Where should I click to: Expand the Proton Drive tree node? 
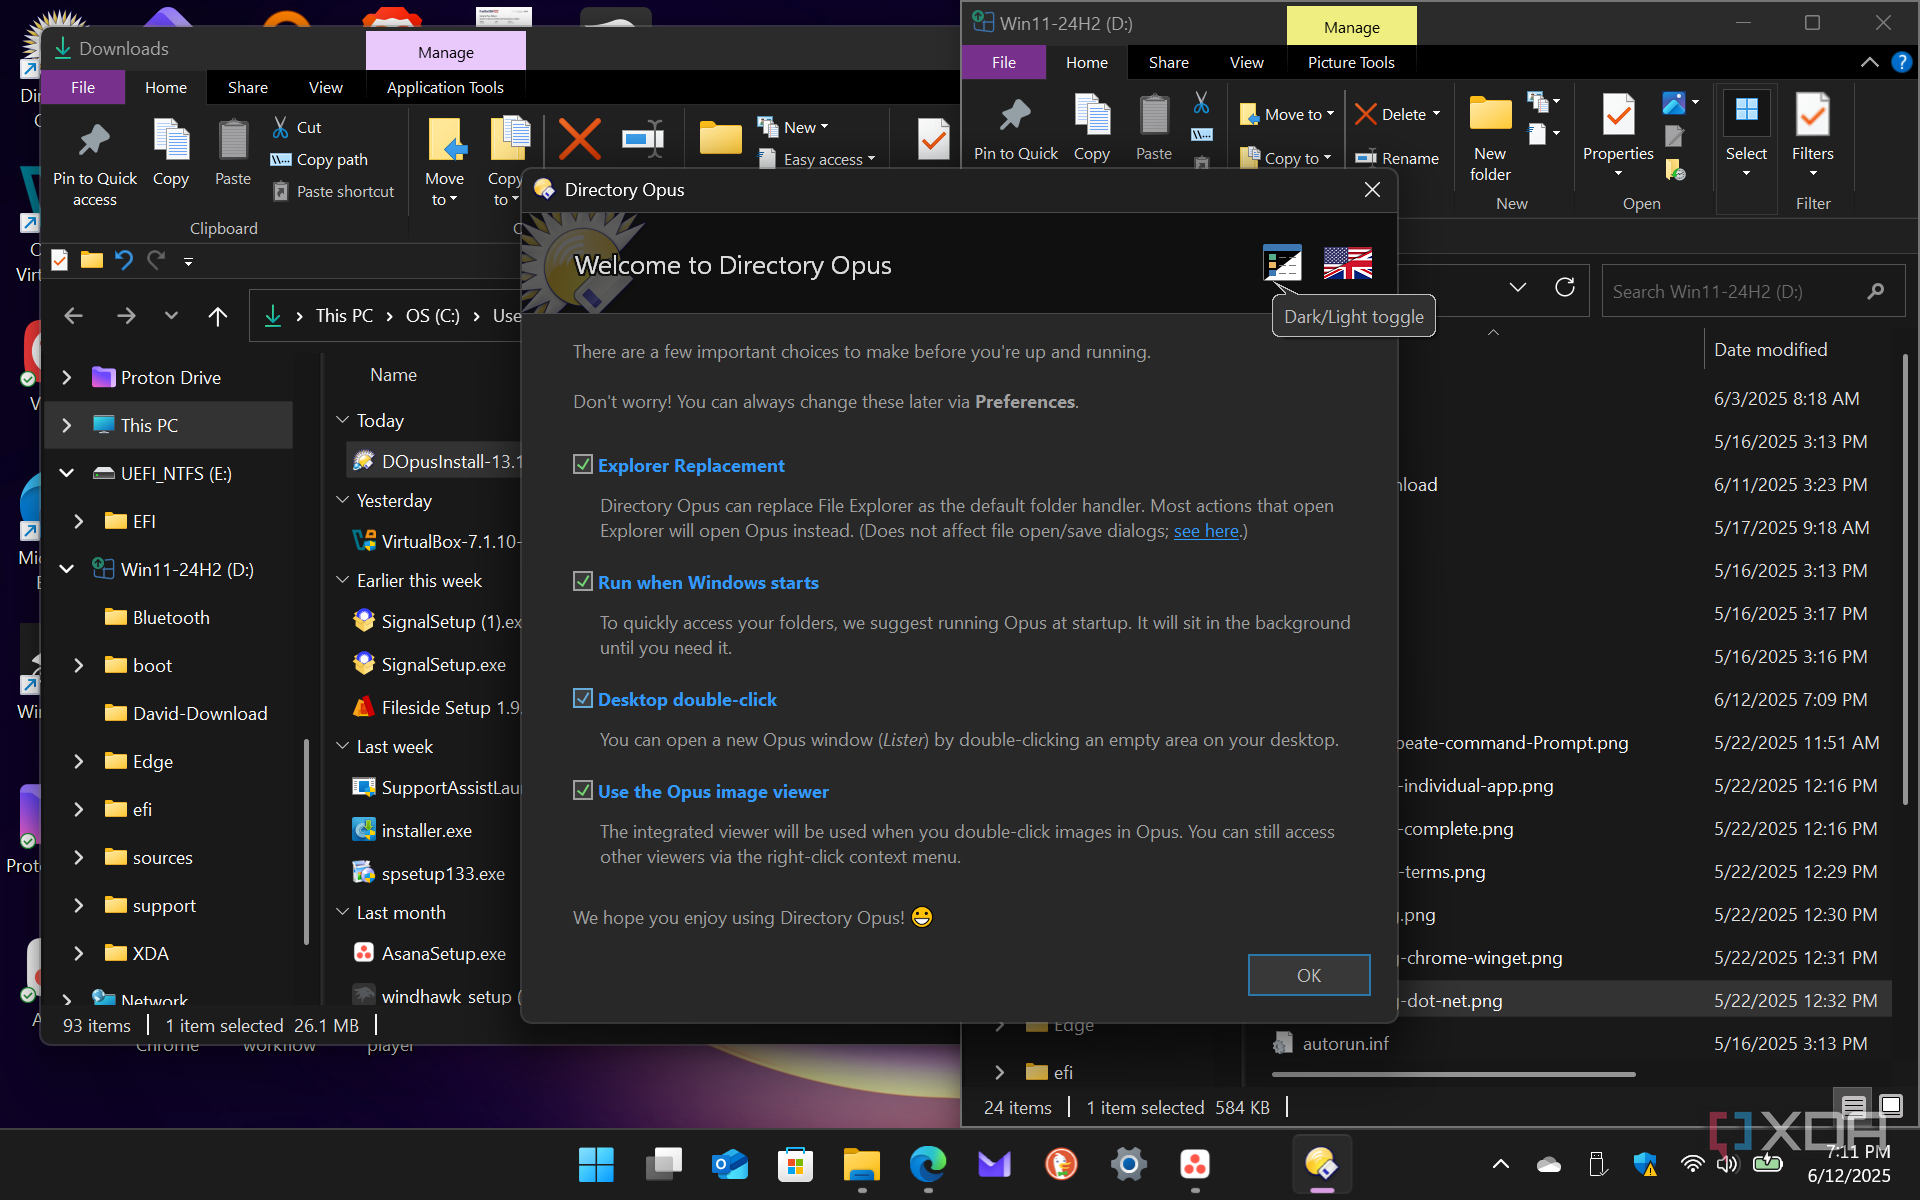click(66, 377)
